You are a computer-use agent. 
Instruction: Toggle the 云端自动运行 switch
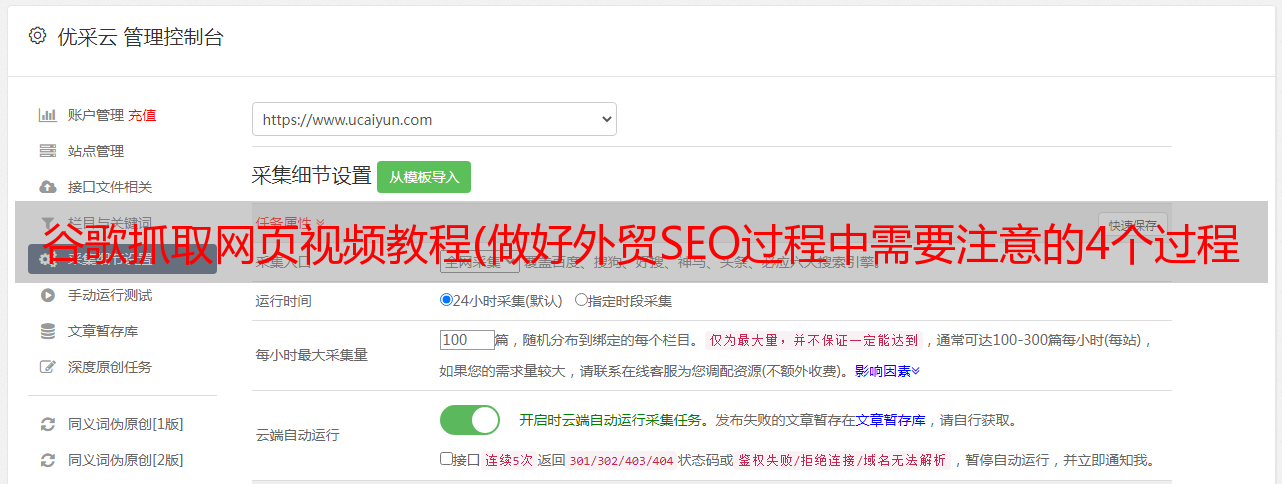[470, 420]
